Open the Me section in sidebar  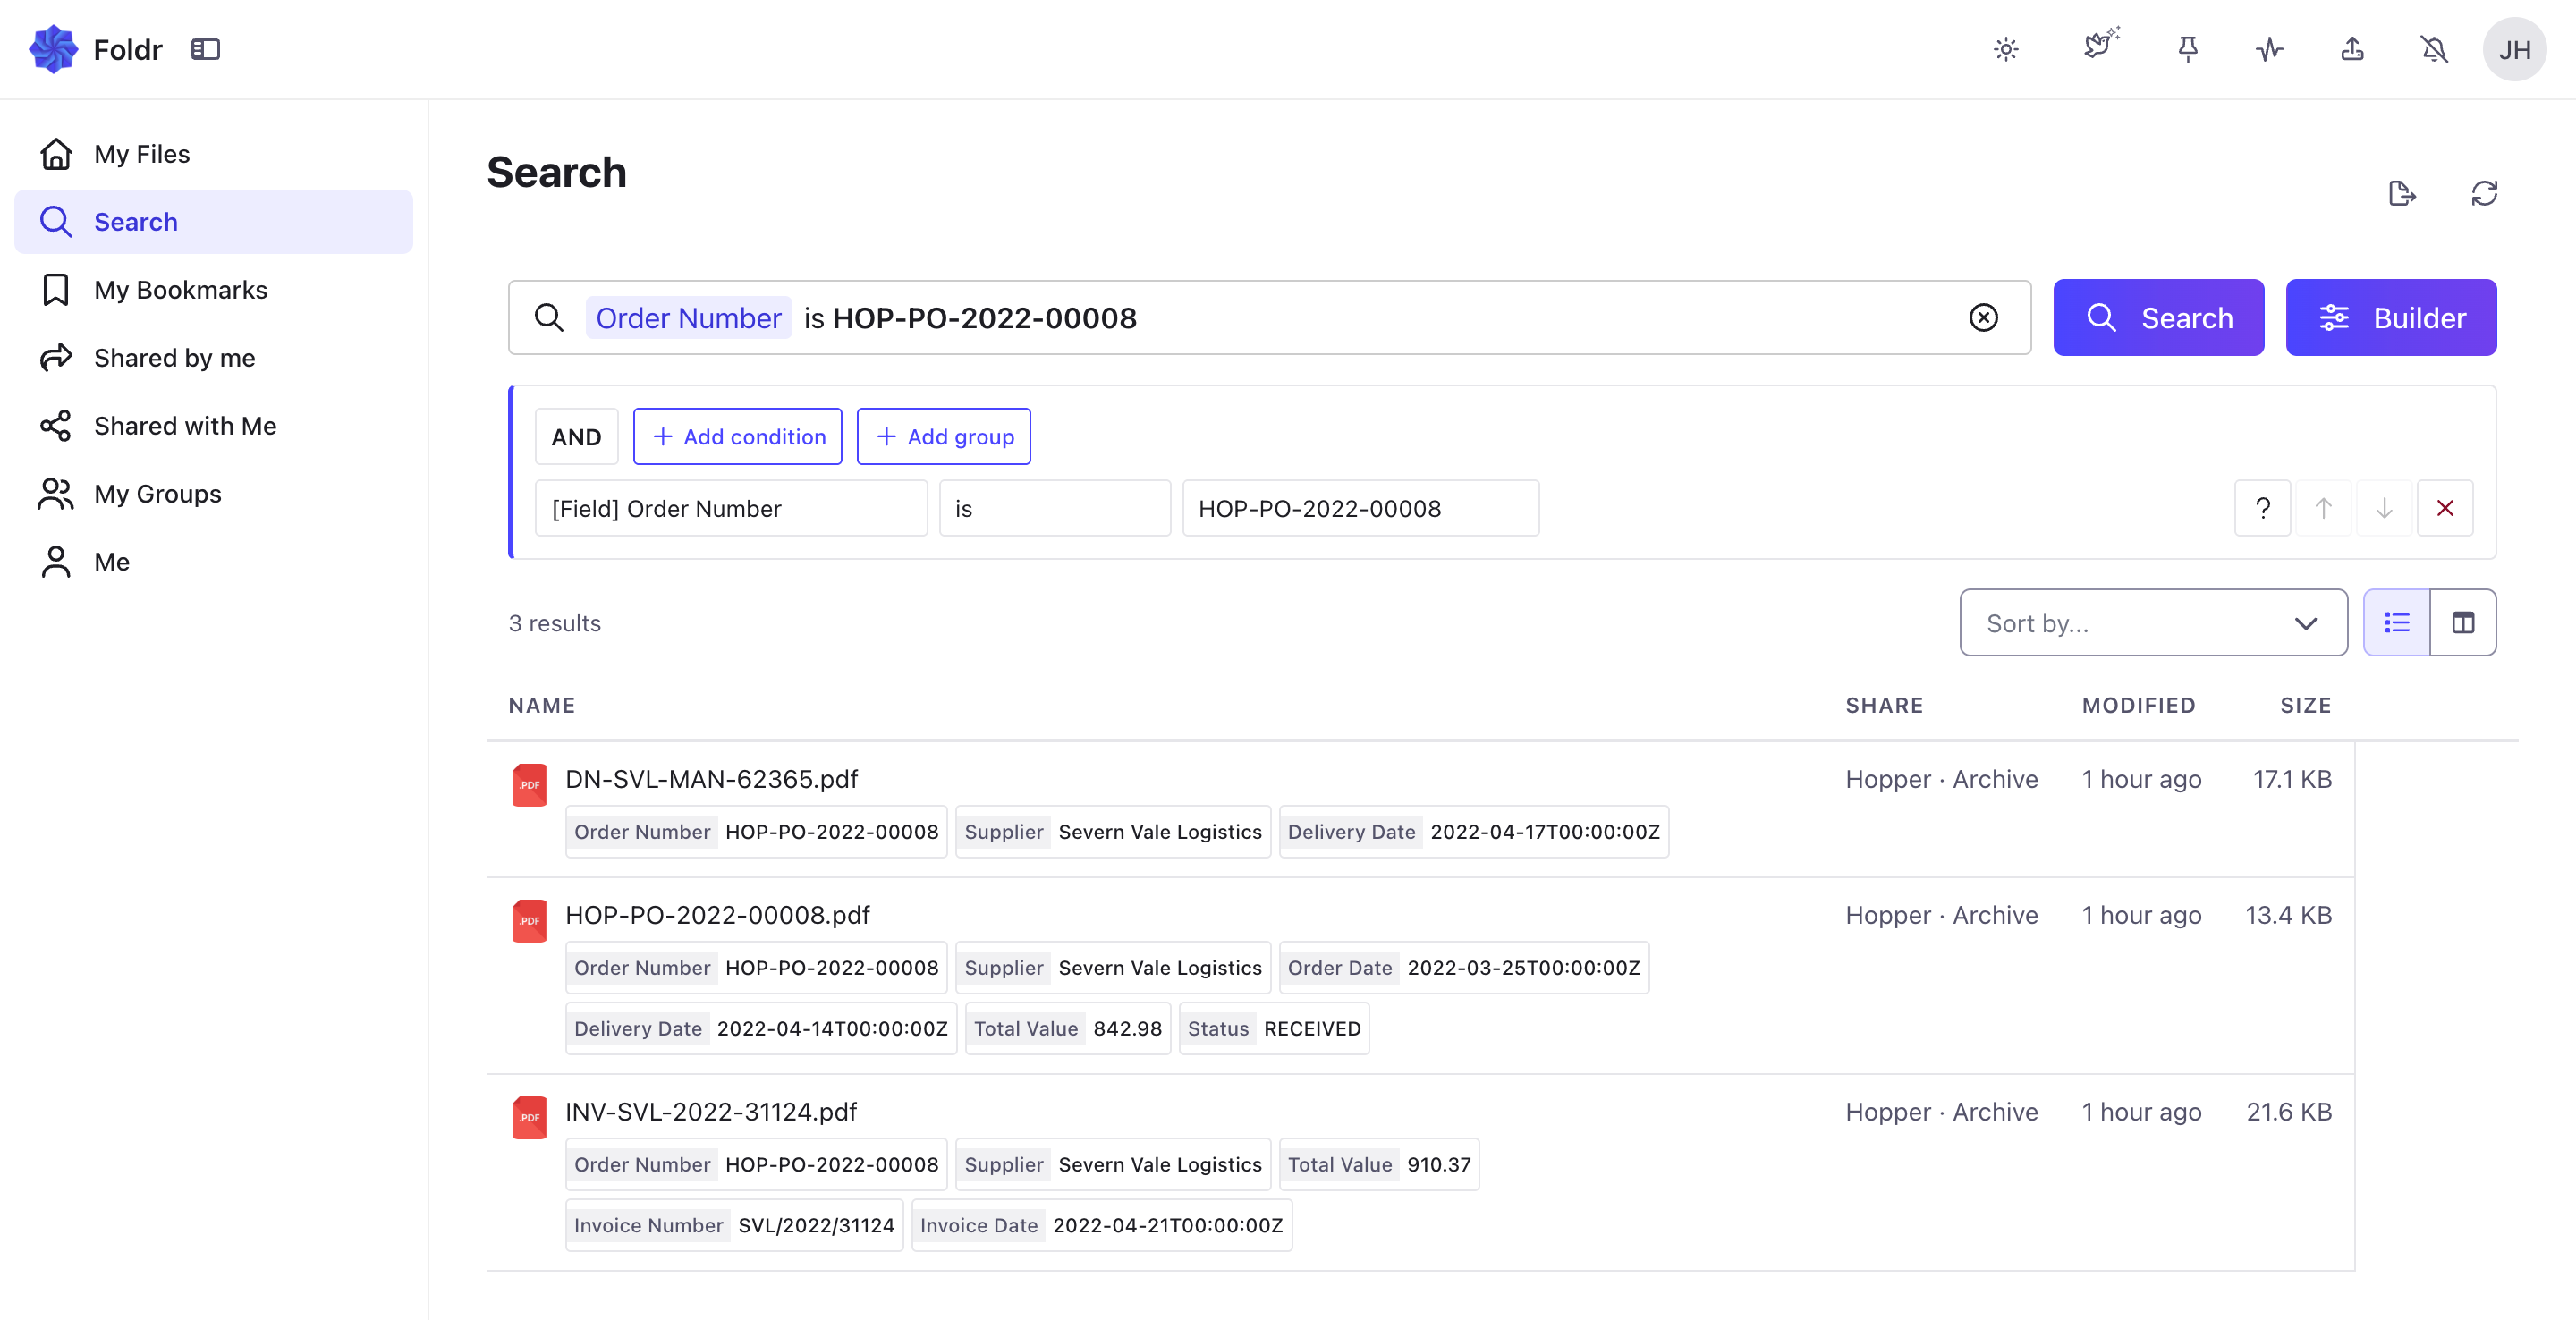pyautogui.click(x=213, y=562)
